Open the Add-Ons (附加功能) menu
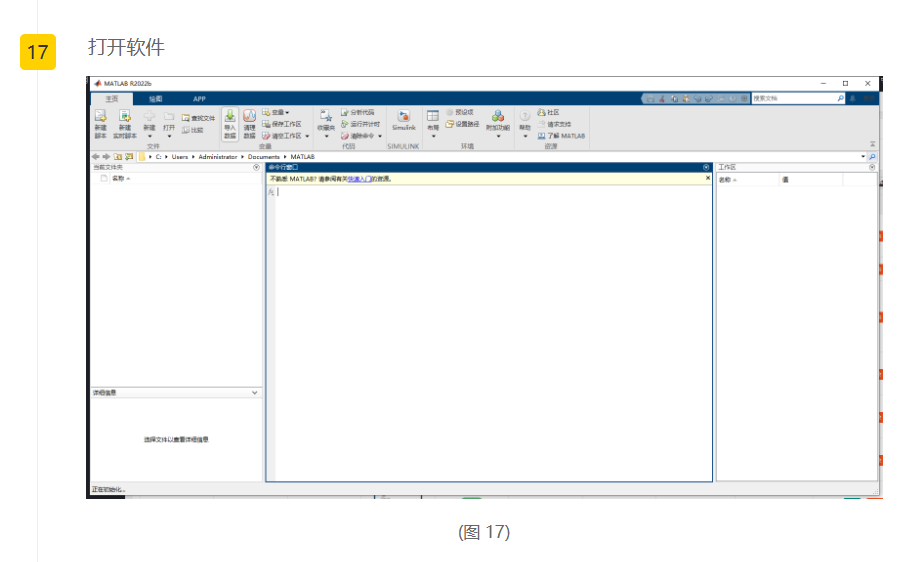This screenshot has width=907, height=562. pyautogui.click(x=498, y=124)
